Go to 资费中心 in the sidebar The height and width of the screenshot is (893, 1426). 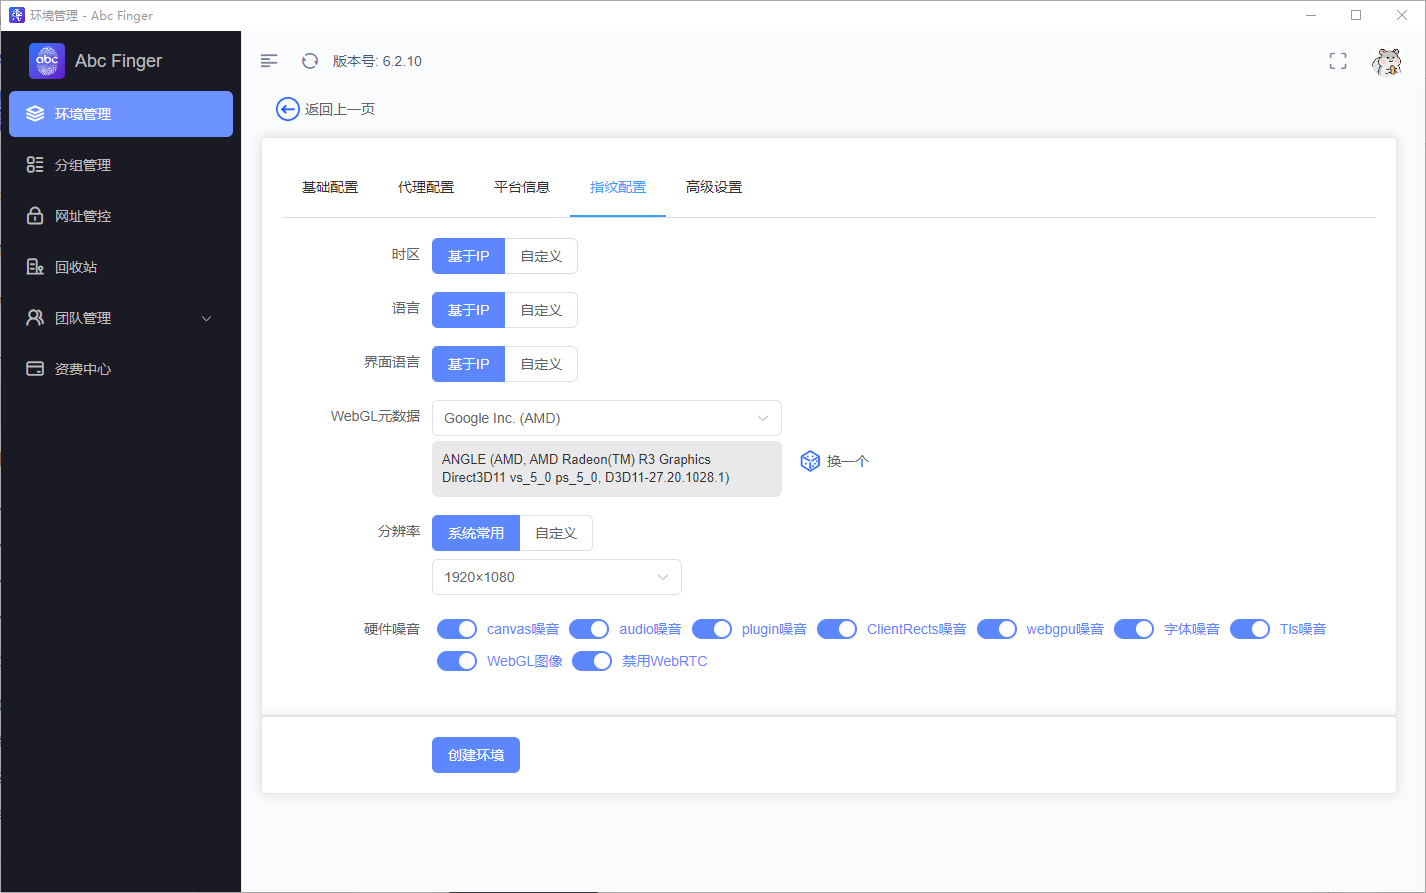click(x=83, y=369)
